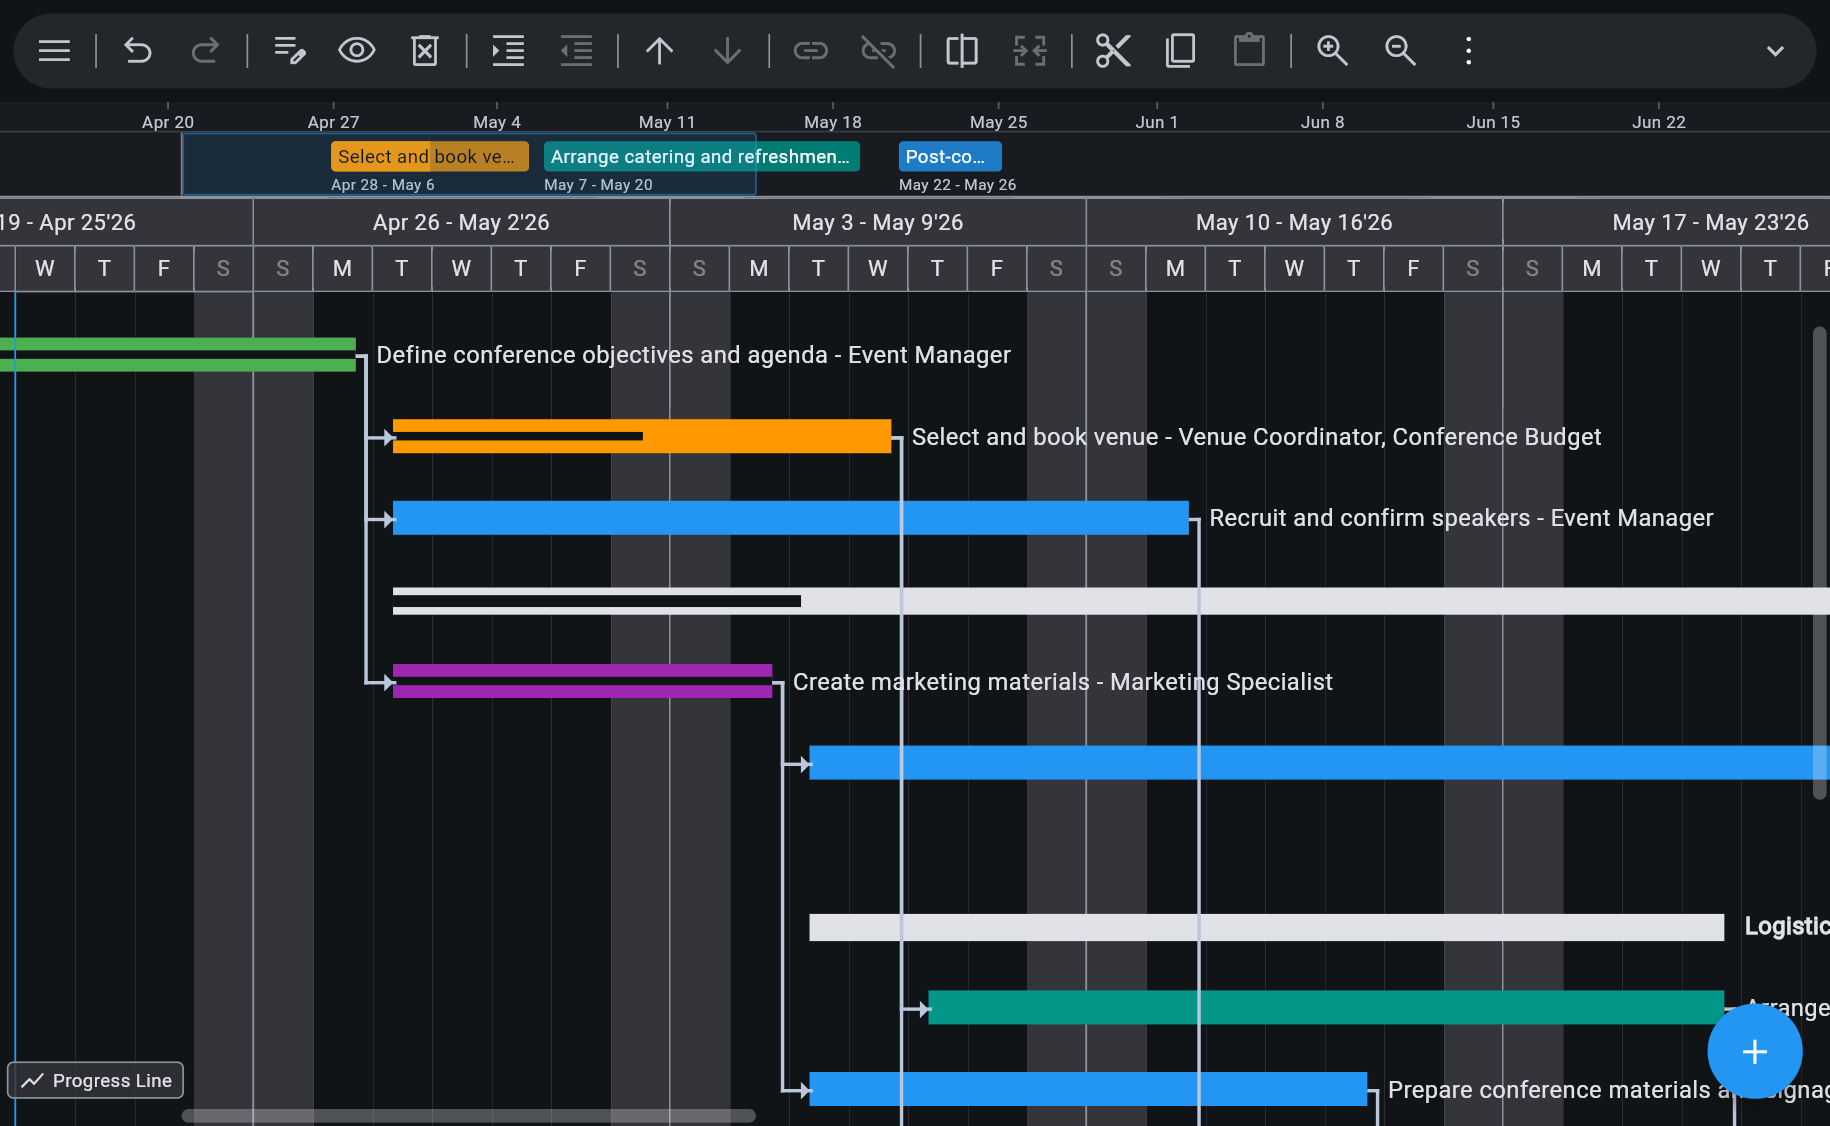Indent the selected task
Viewport: 1830px width, 1126px height.
coord(507,50)
